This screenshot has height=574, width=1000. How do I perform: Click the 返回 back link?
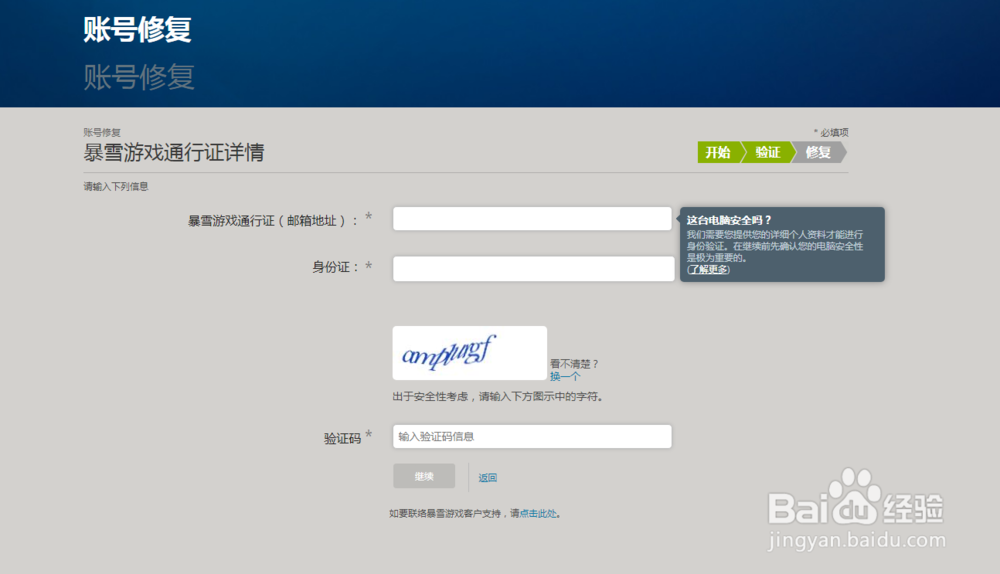487,478
